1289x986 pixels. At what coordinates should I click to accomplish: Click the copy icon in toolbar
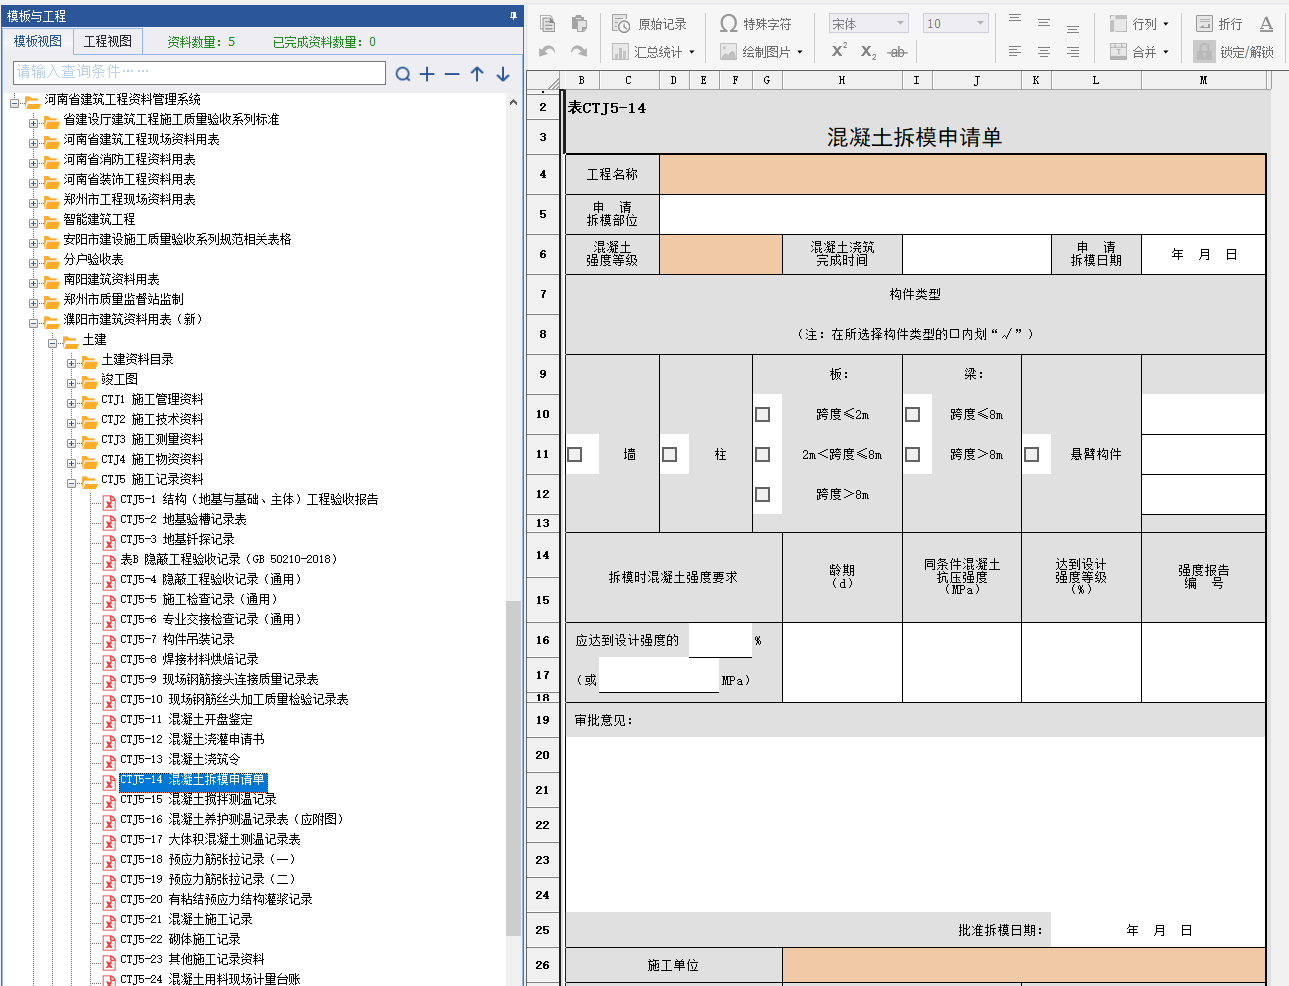coord(547,24)
